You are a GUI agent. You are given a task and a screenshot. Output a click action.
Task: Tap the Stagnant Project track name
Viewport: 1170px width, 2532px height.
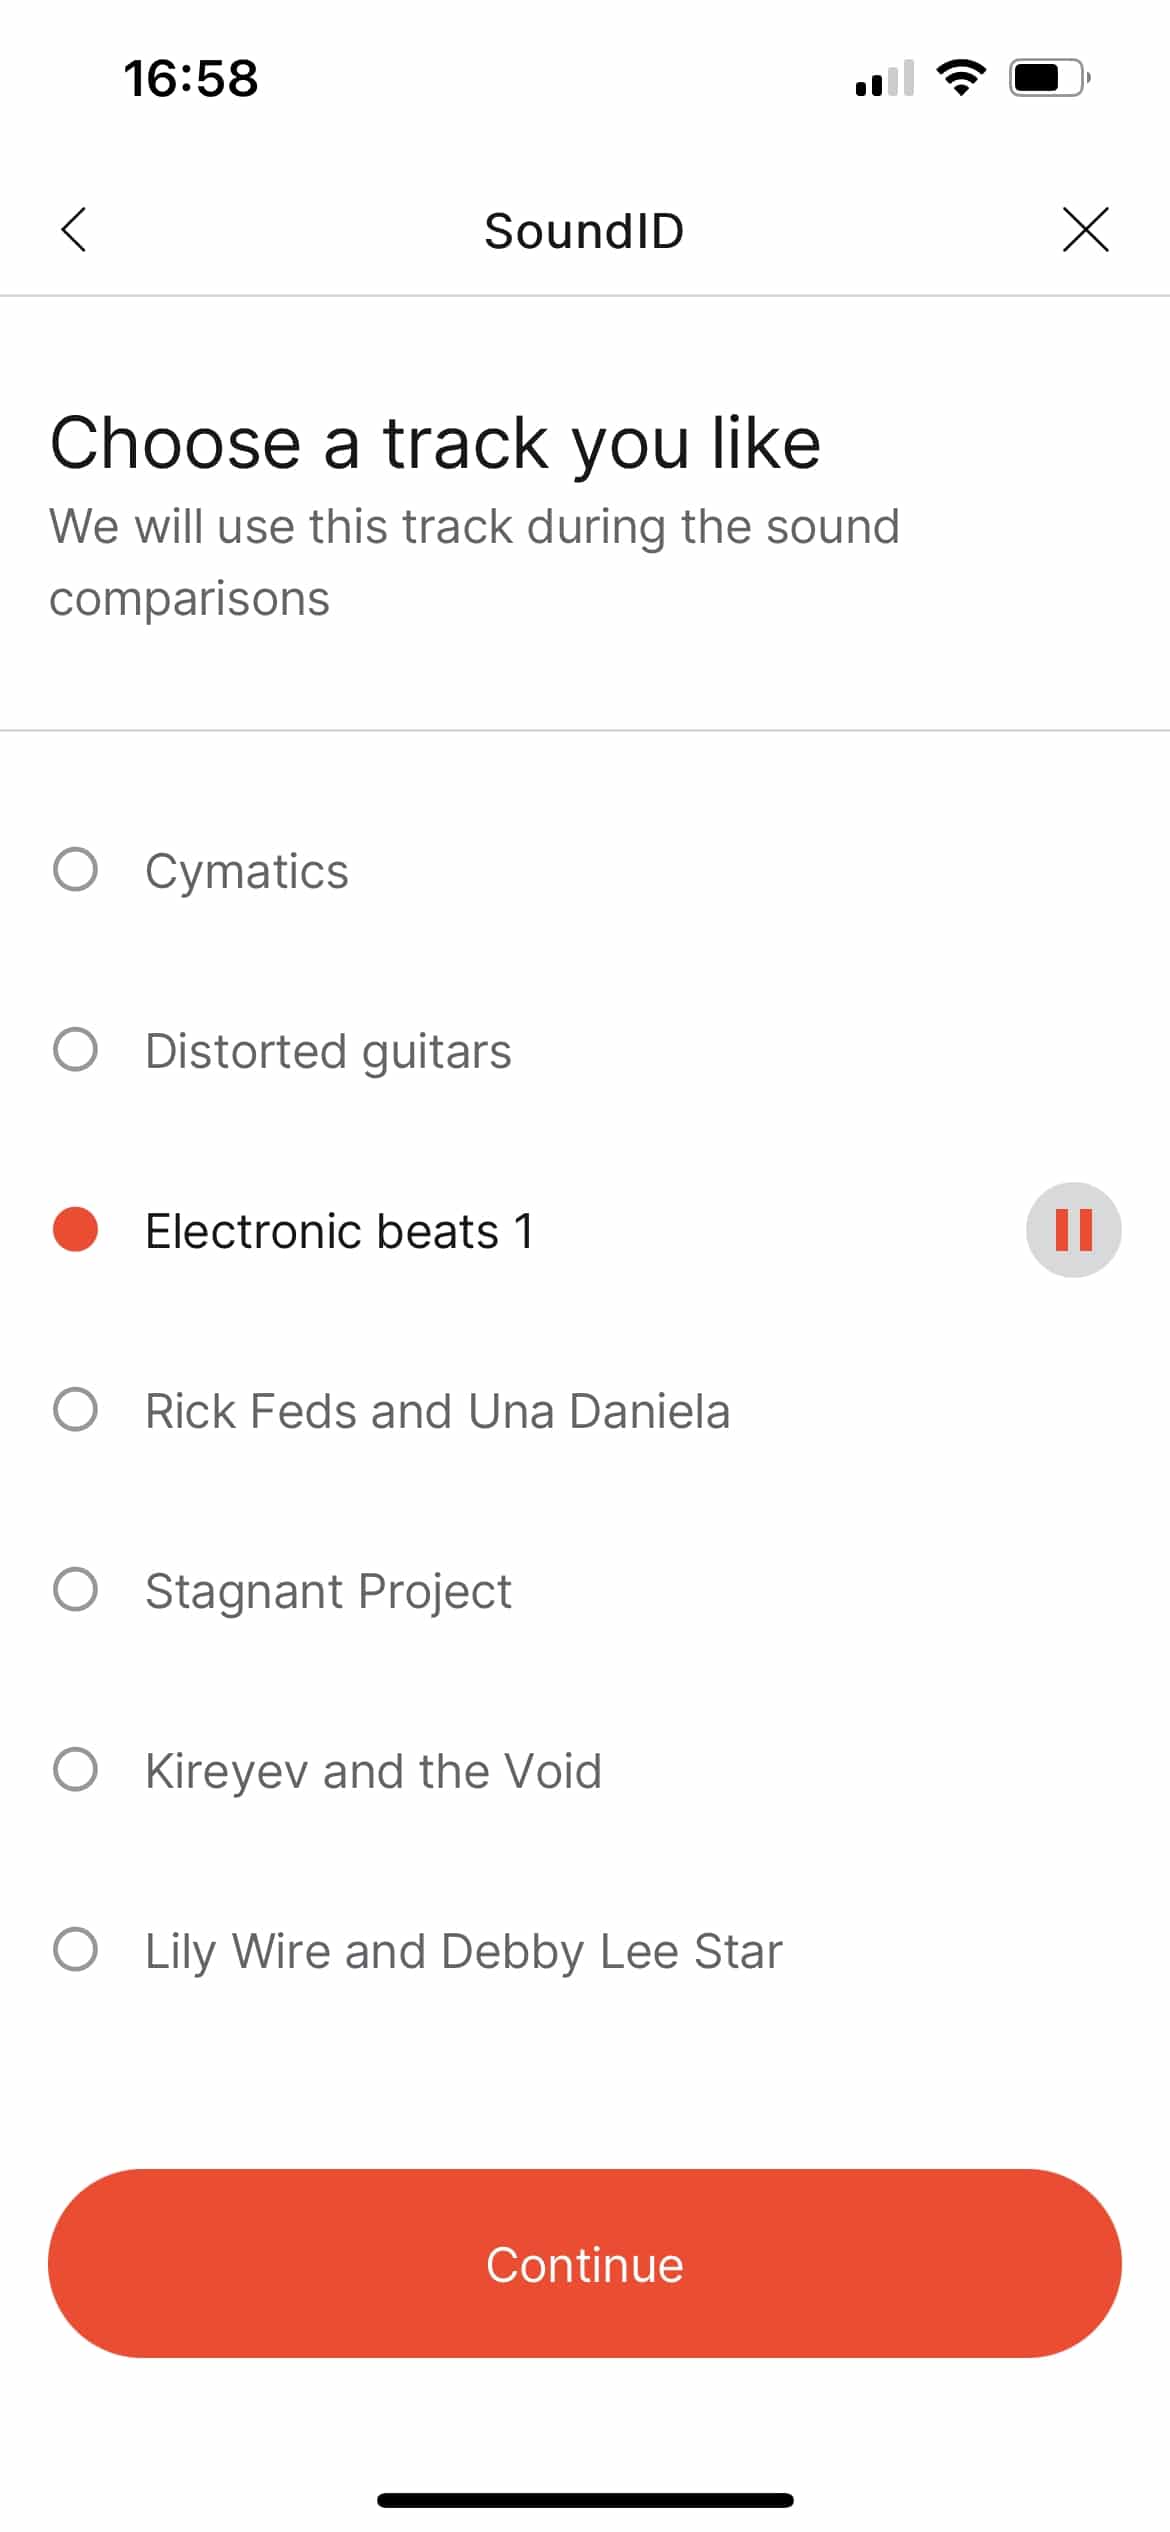(x=328, y=1591)
